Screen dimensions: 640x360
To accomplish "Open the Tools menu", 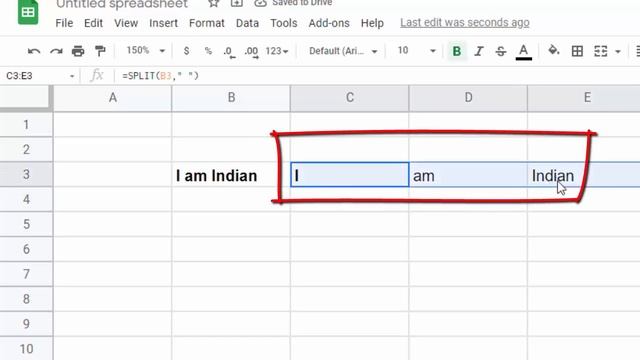I will (x=284, y=23).
